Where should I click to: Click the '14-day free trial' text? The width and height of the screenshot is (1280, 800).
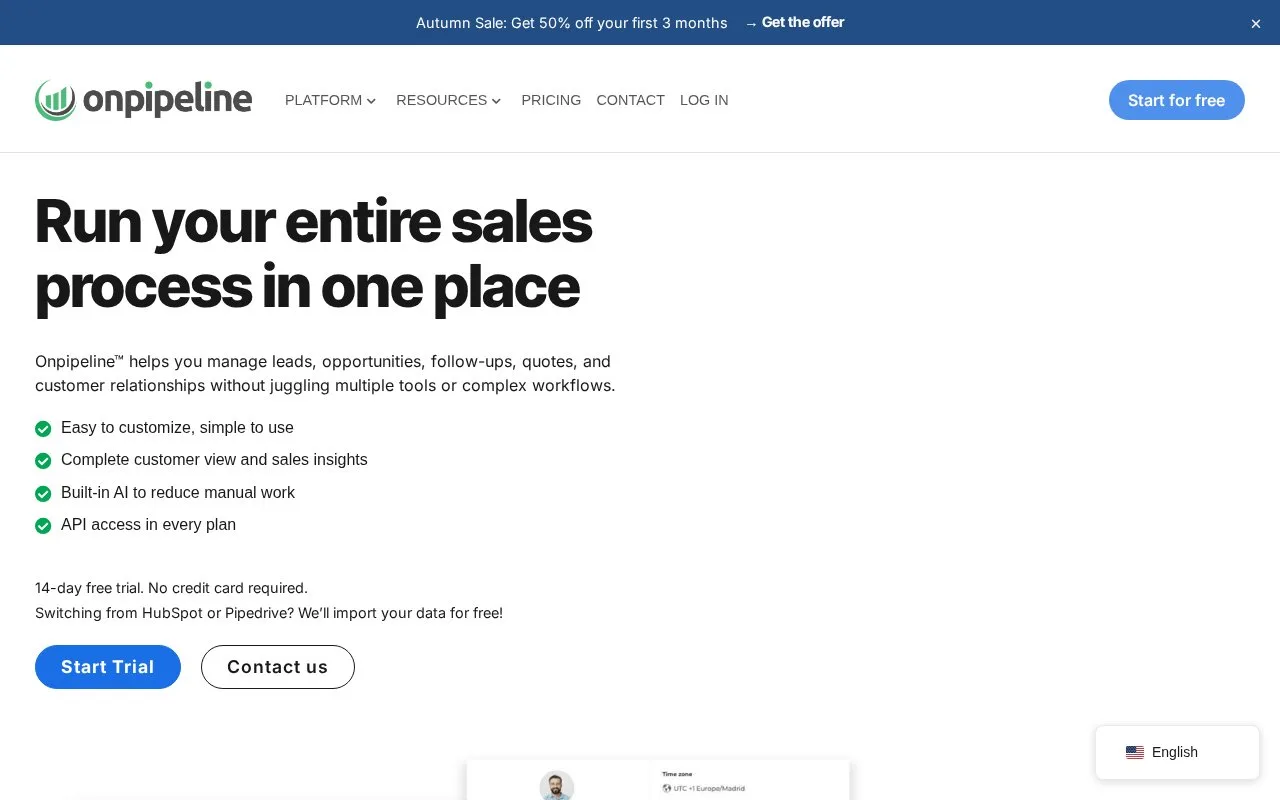pos(171,588)
